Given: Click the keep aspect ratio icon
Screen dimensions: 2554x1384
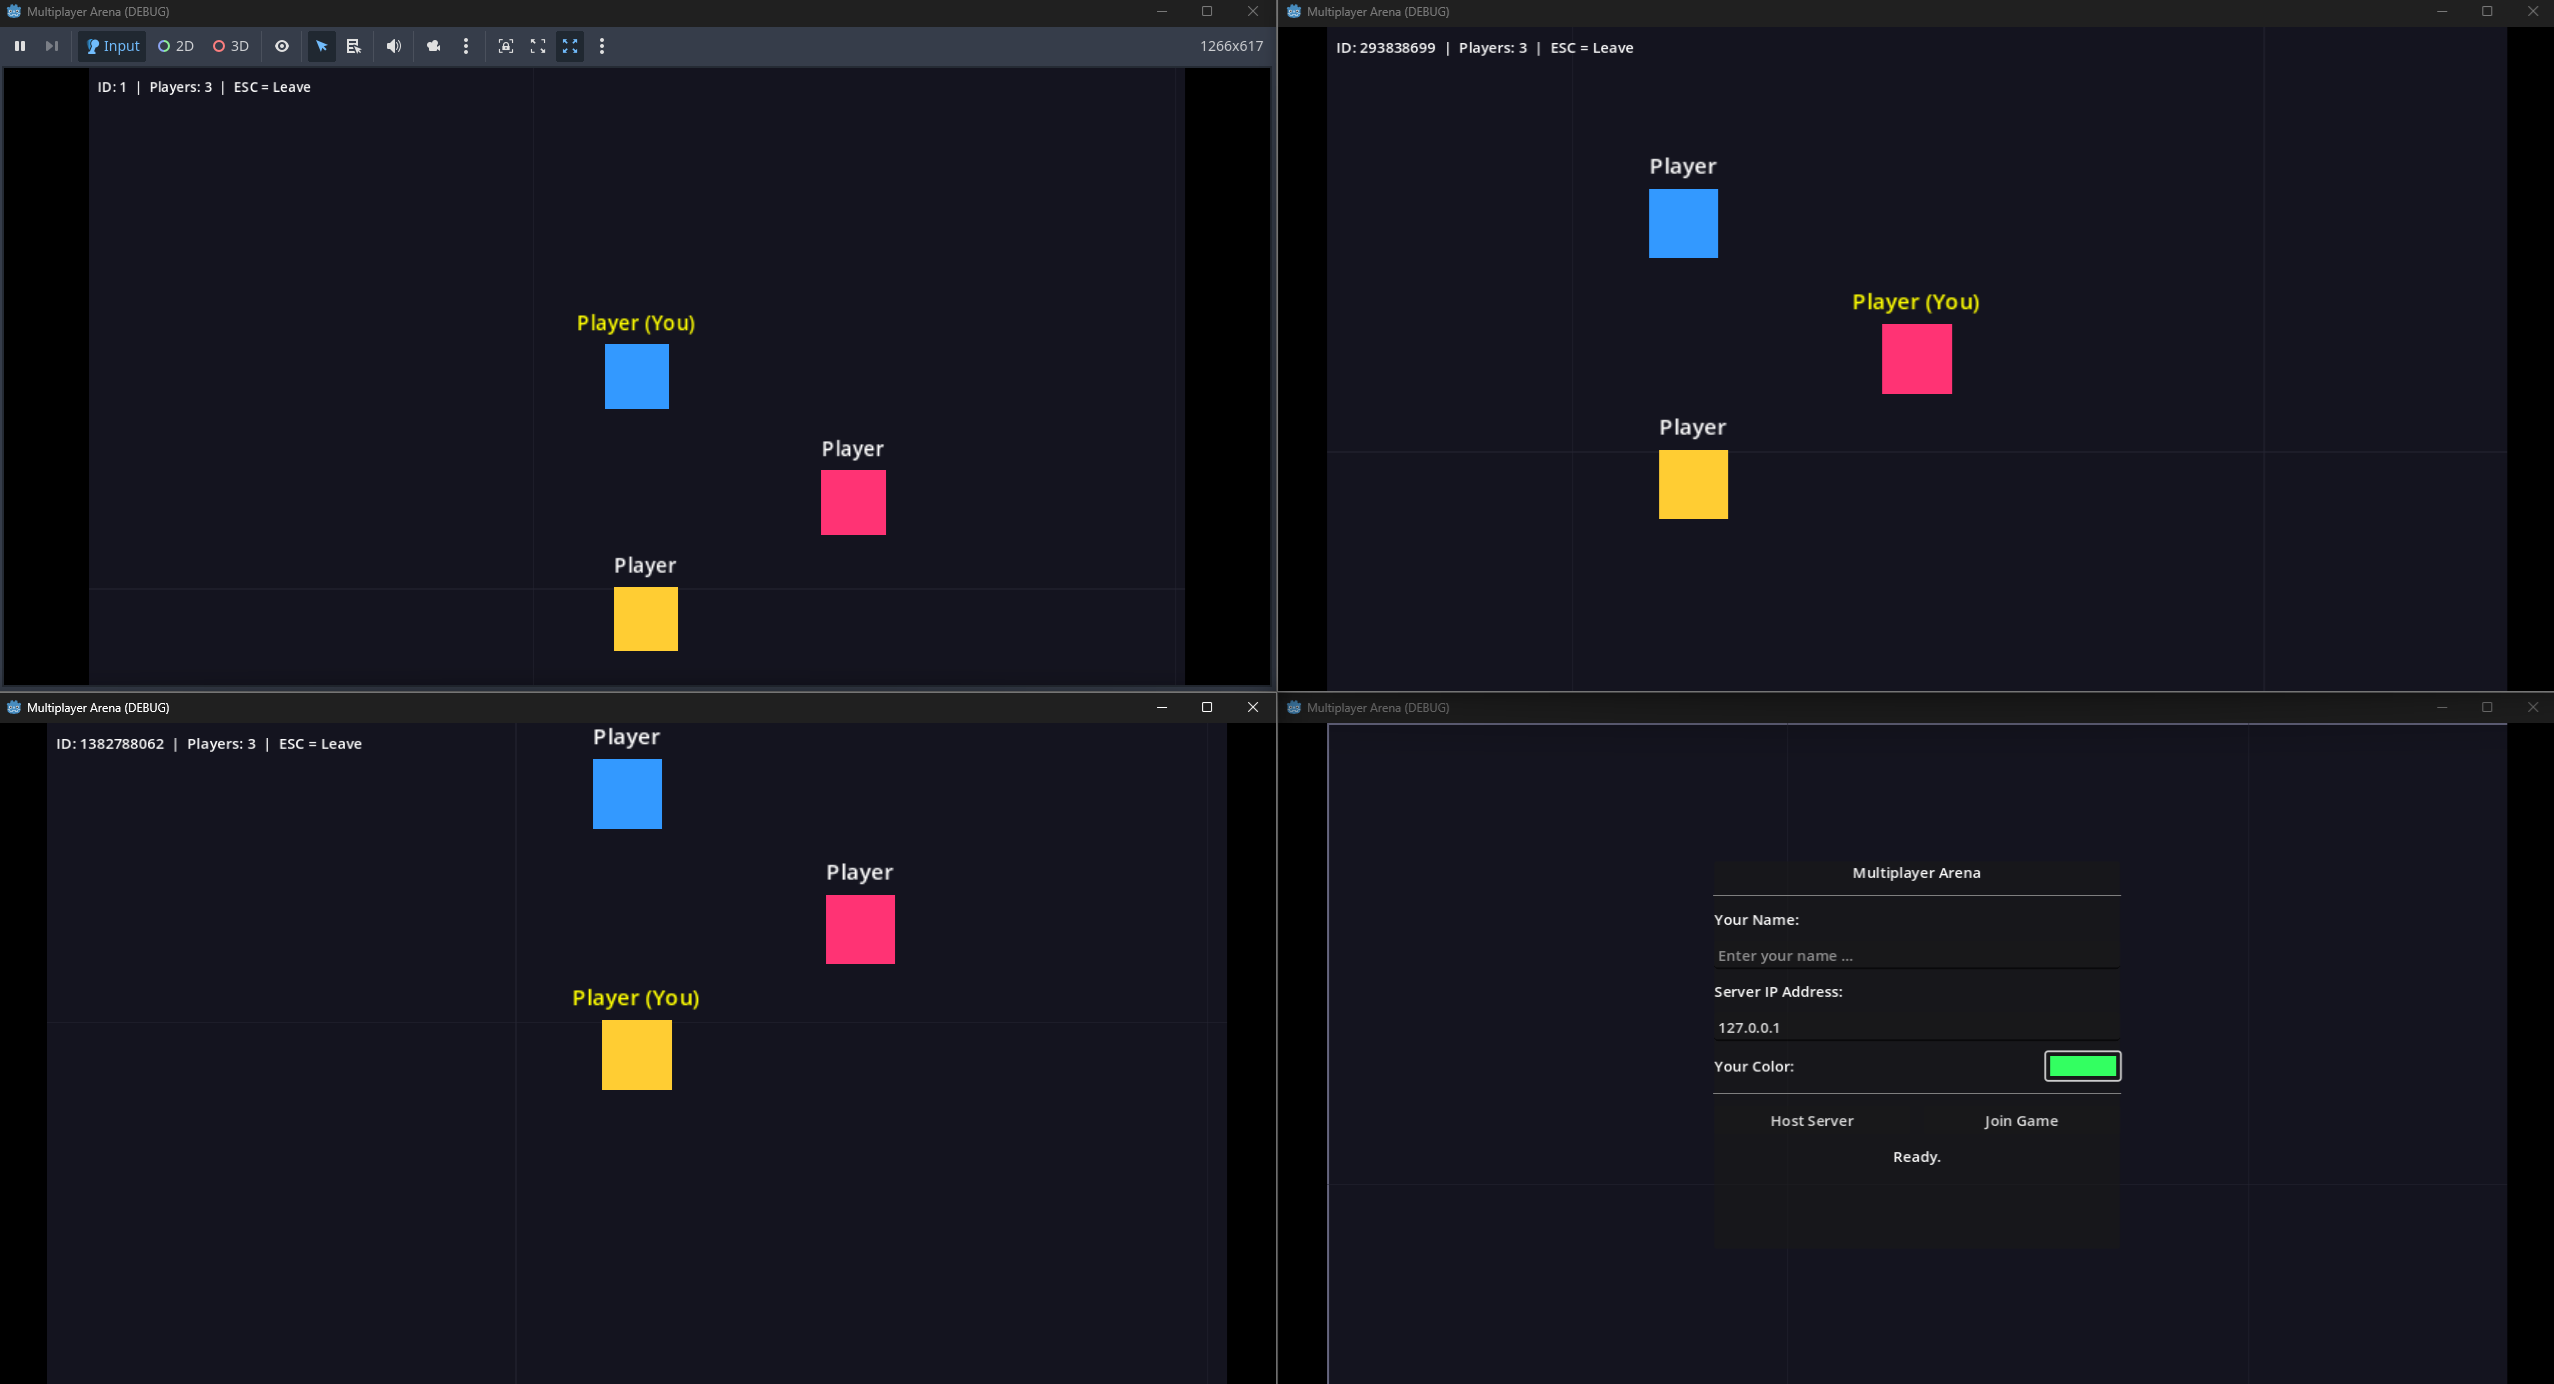Looking at the screenshot, I should (x=538, y=46).
